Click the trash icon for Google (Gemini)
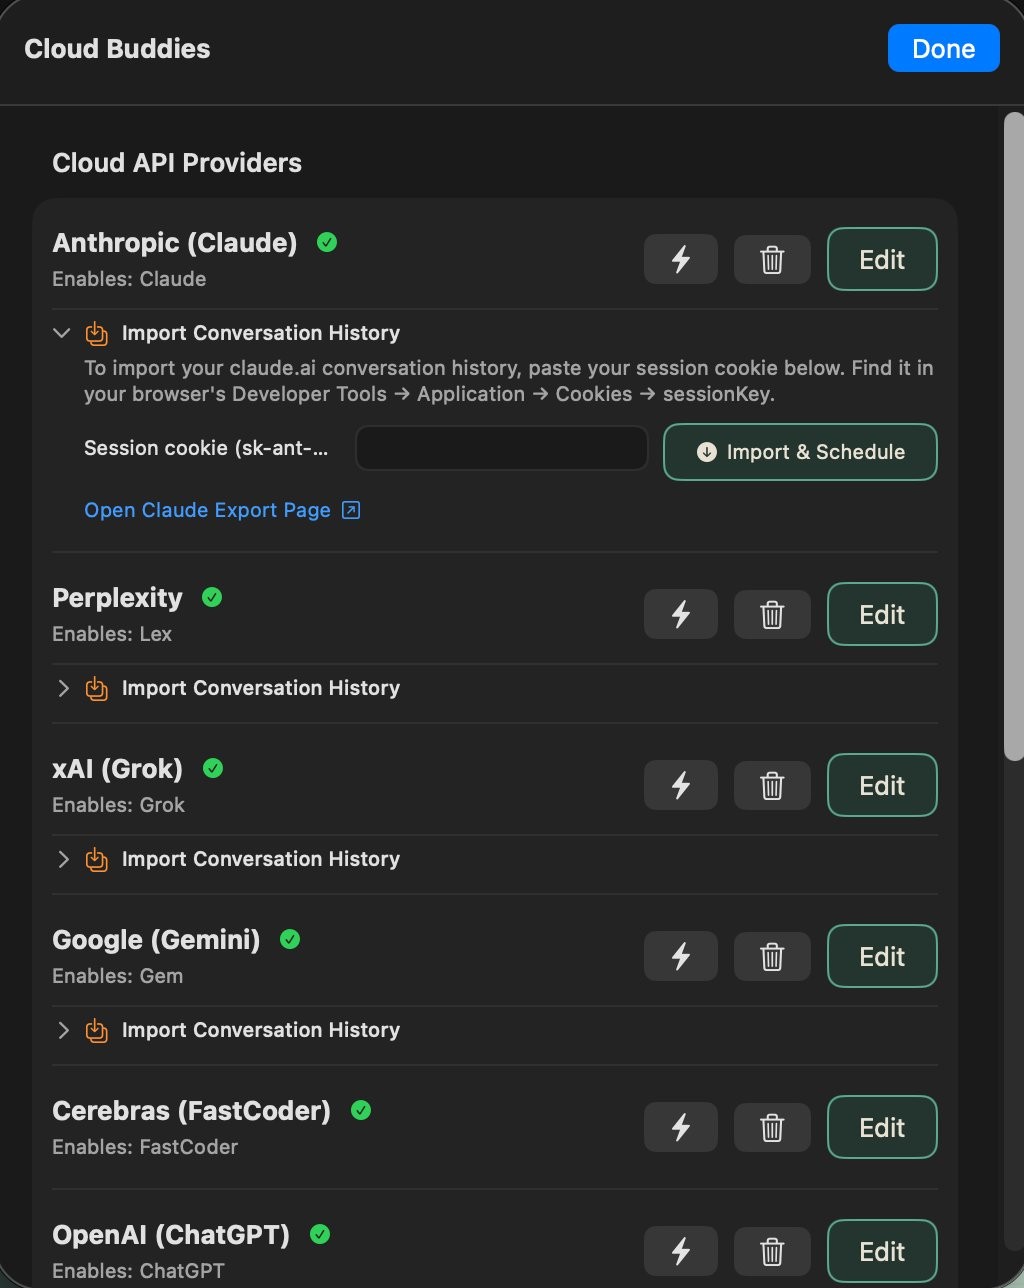 click(772, 956)
